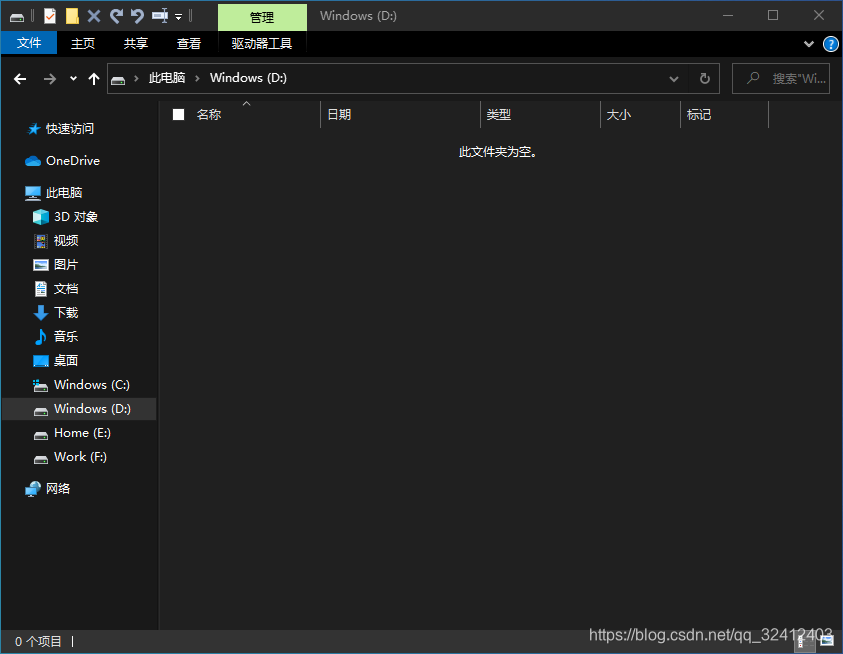Open 快速访问 in the navigation pane
843x654 pixels.
(70, 129)
